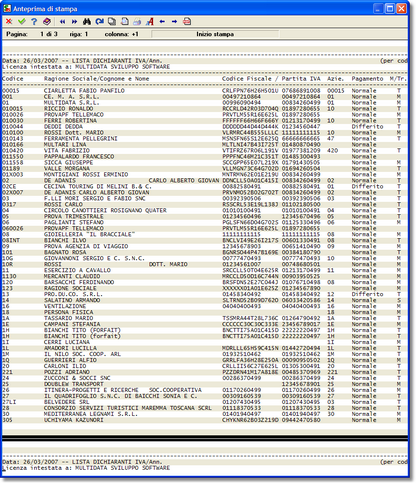Click the 'colonna: +1' indicator
Image resolution: width=416 pixels, height=484 pixels.
click(122, 34)
